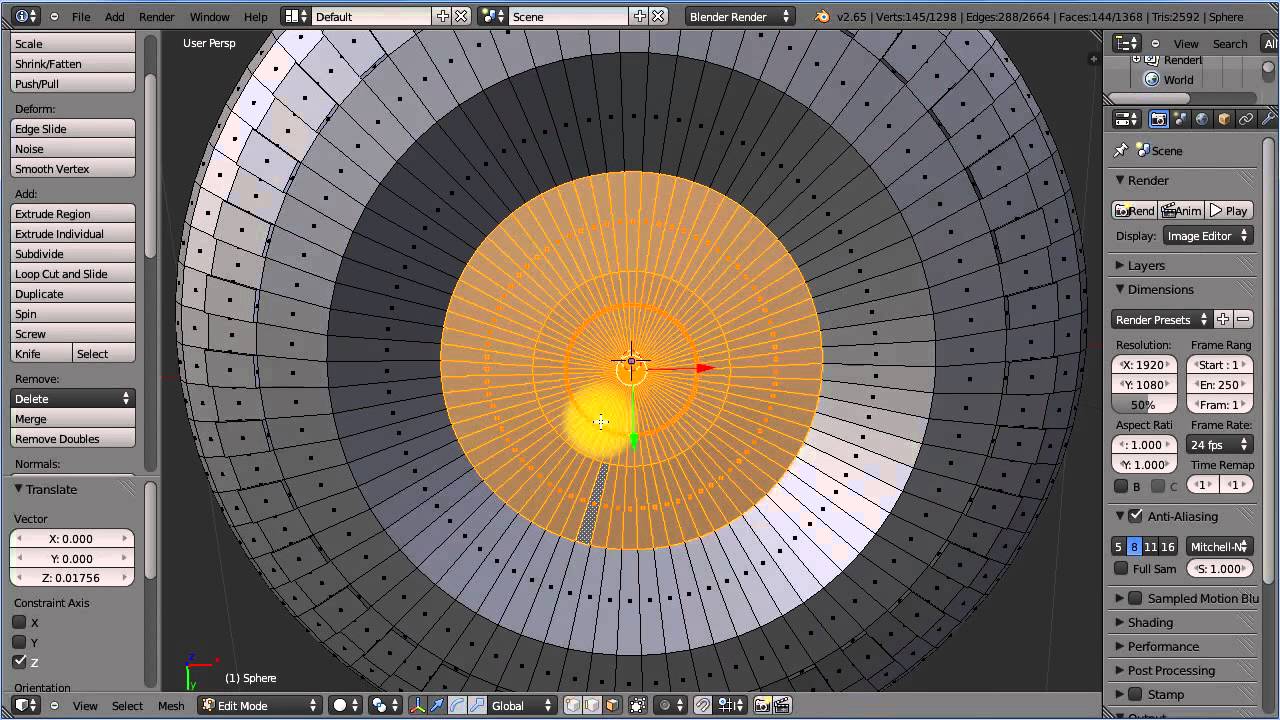Switch to face select mode

[x=612, y=705]
